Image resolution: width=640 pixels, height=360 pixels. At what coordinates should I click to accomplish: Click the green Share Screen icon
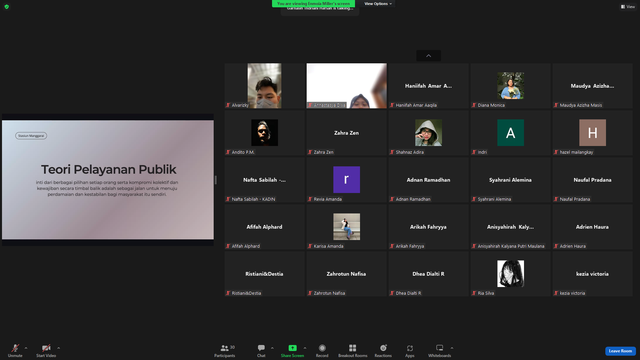[292, 348]
